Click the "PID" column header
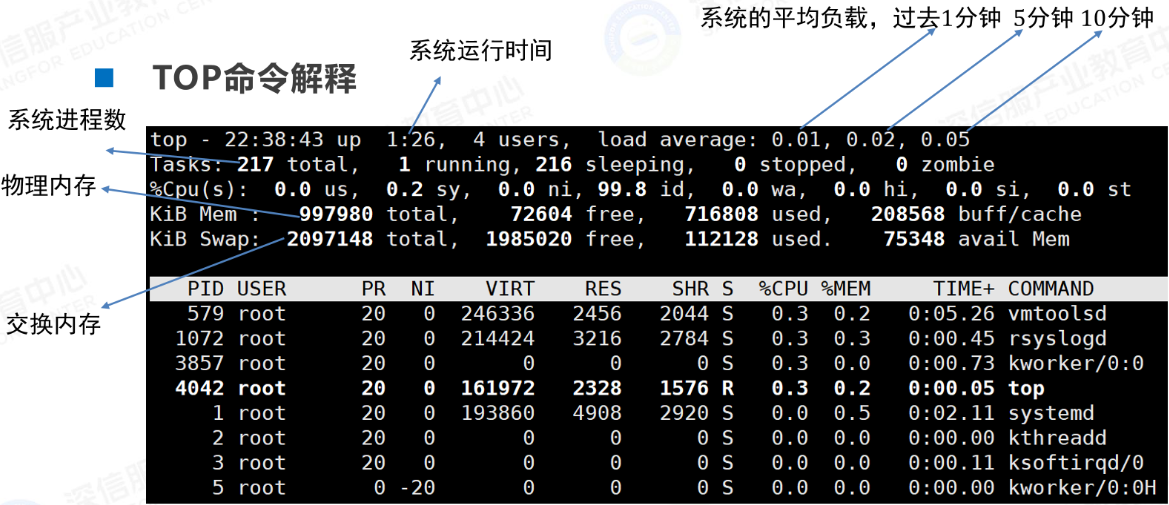The width and height of the screenshot is (1169, 505). click(206, 289)
